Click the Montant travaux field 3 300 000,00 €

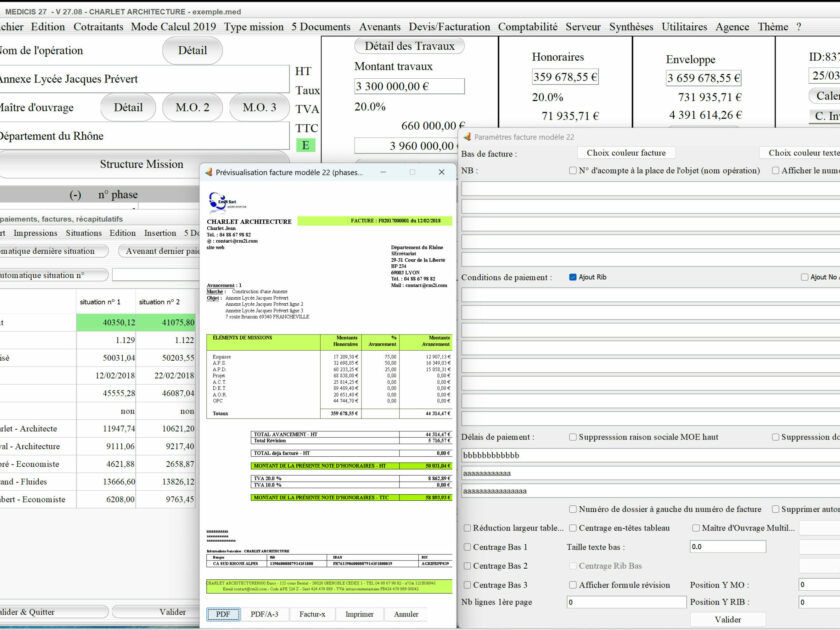click(x=409, y=86)
